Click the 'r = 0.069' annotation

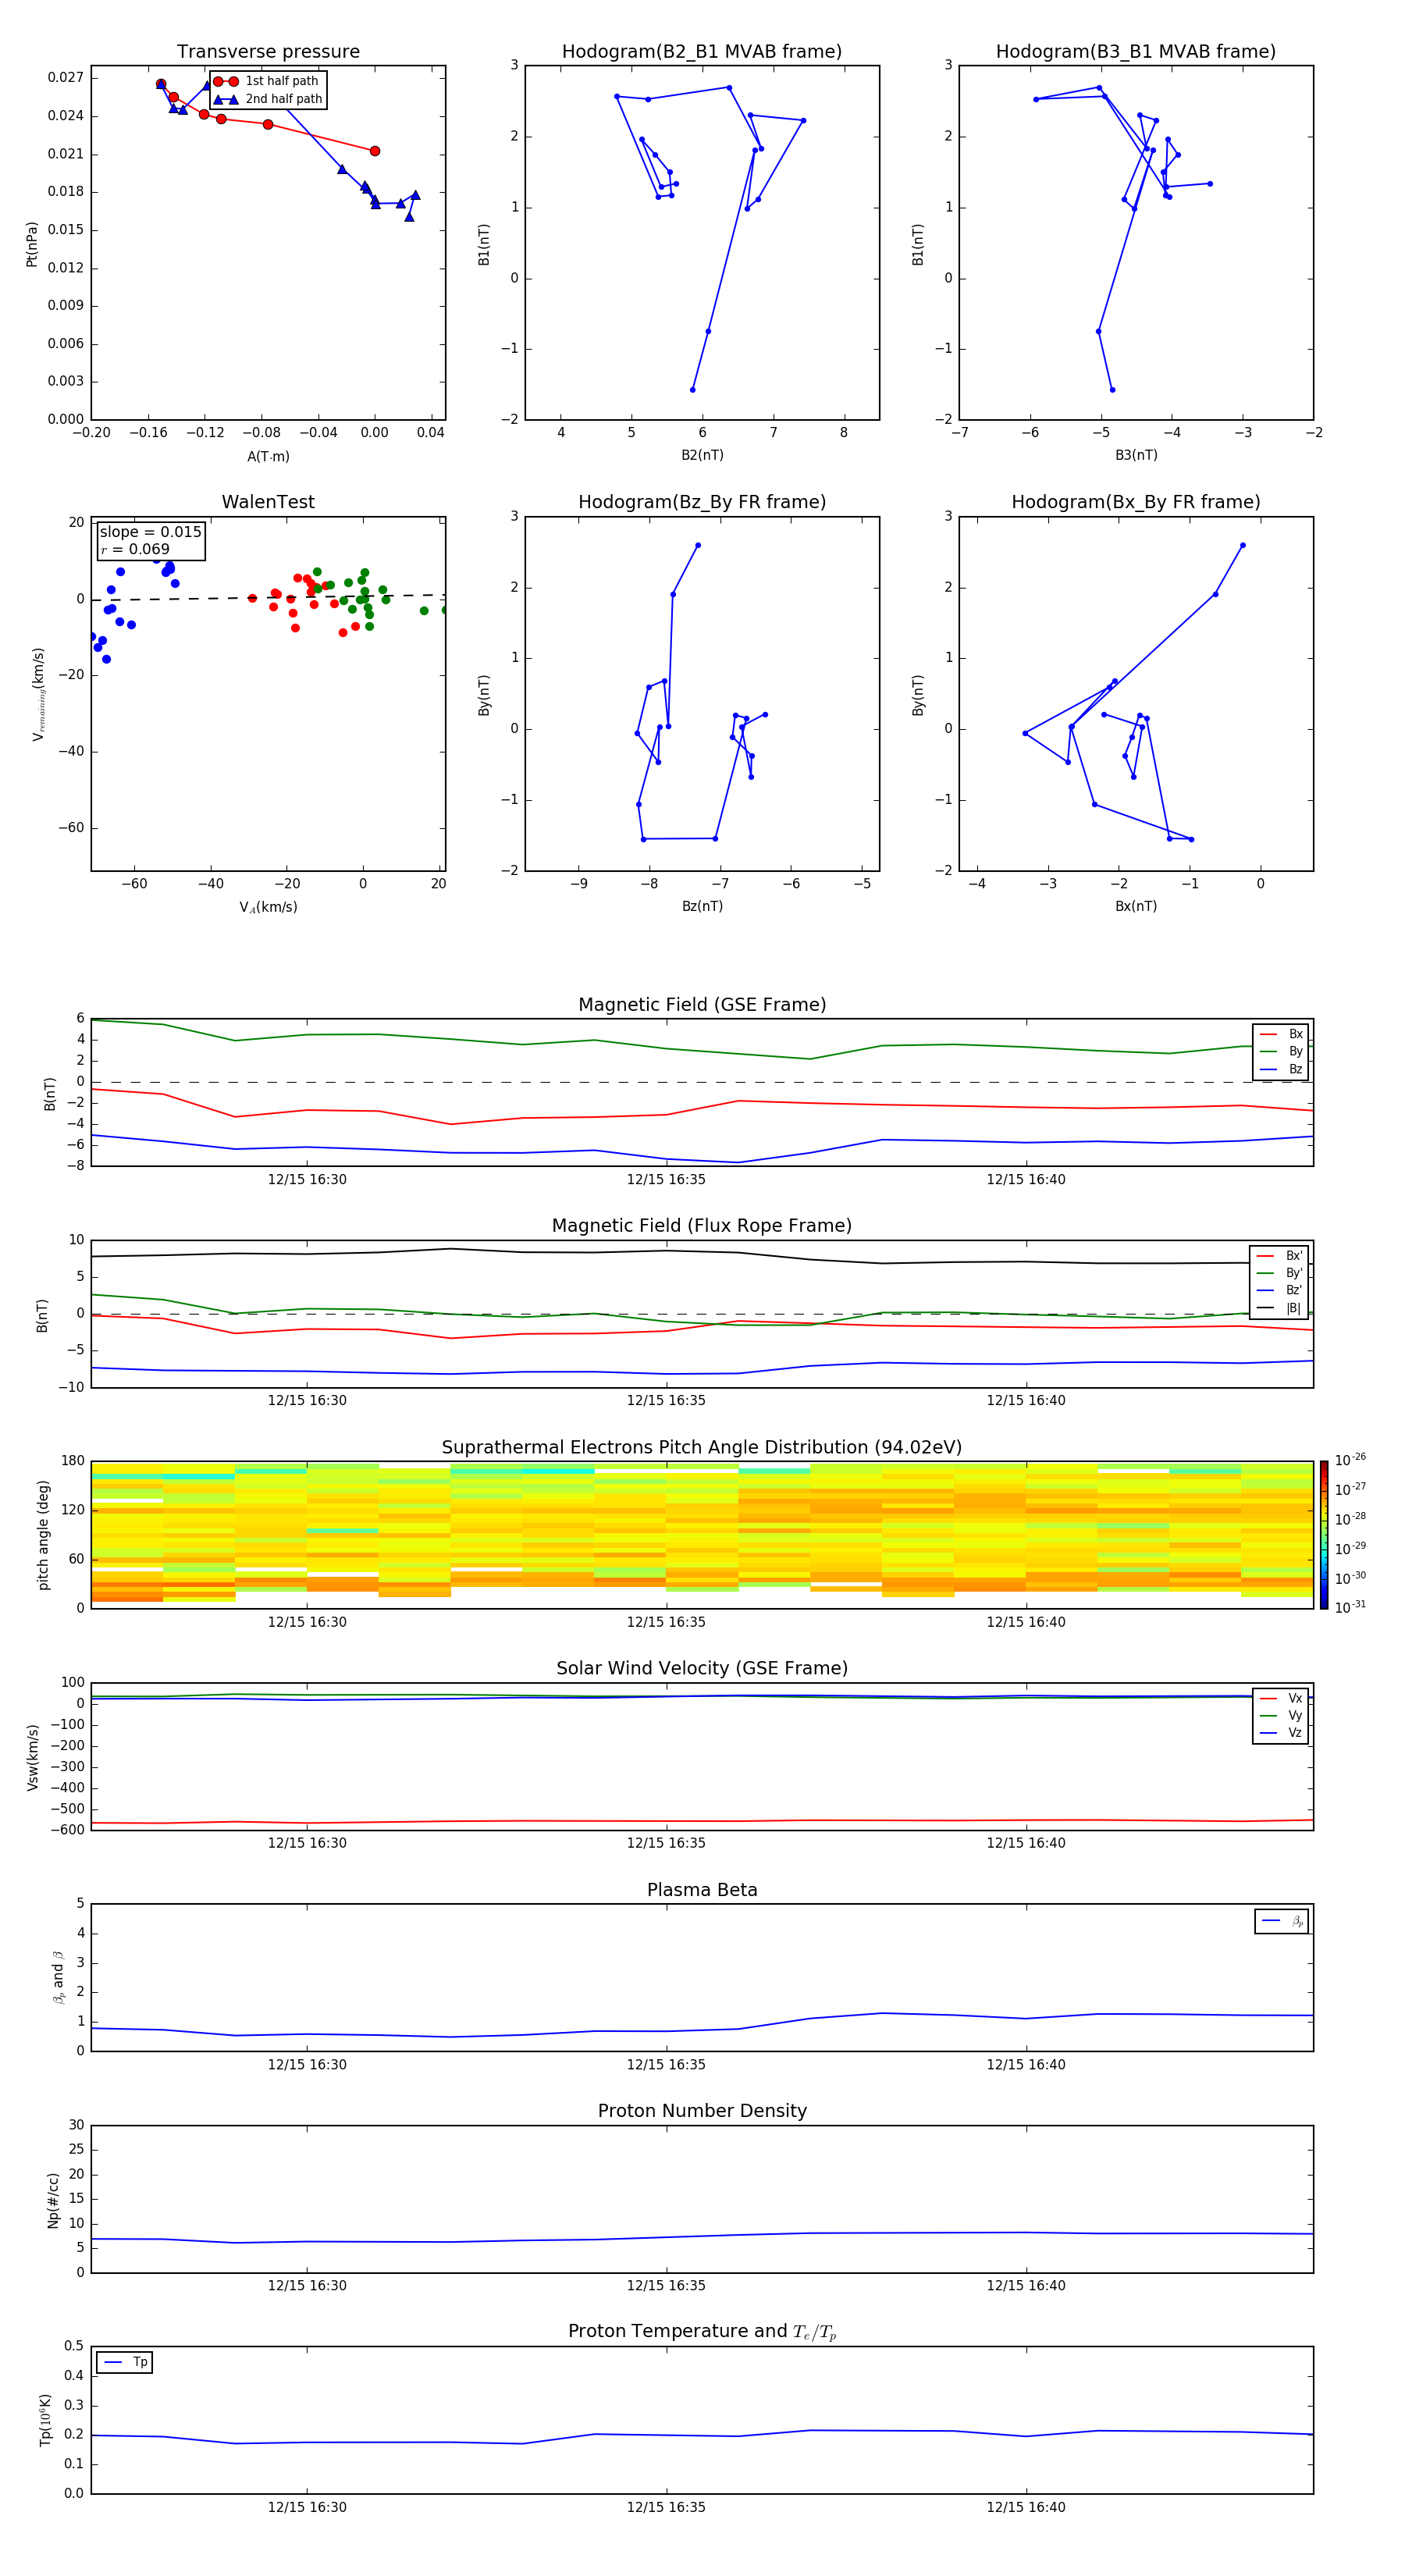point(135,549)
